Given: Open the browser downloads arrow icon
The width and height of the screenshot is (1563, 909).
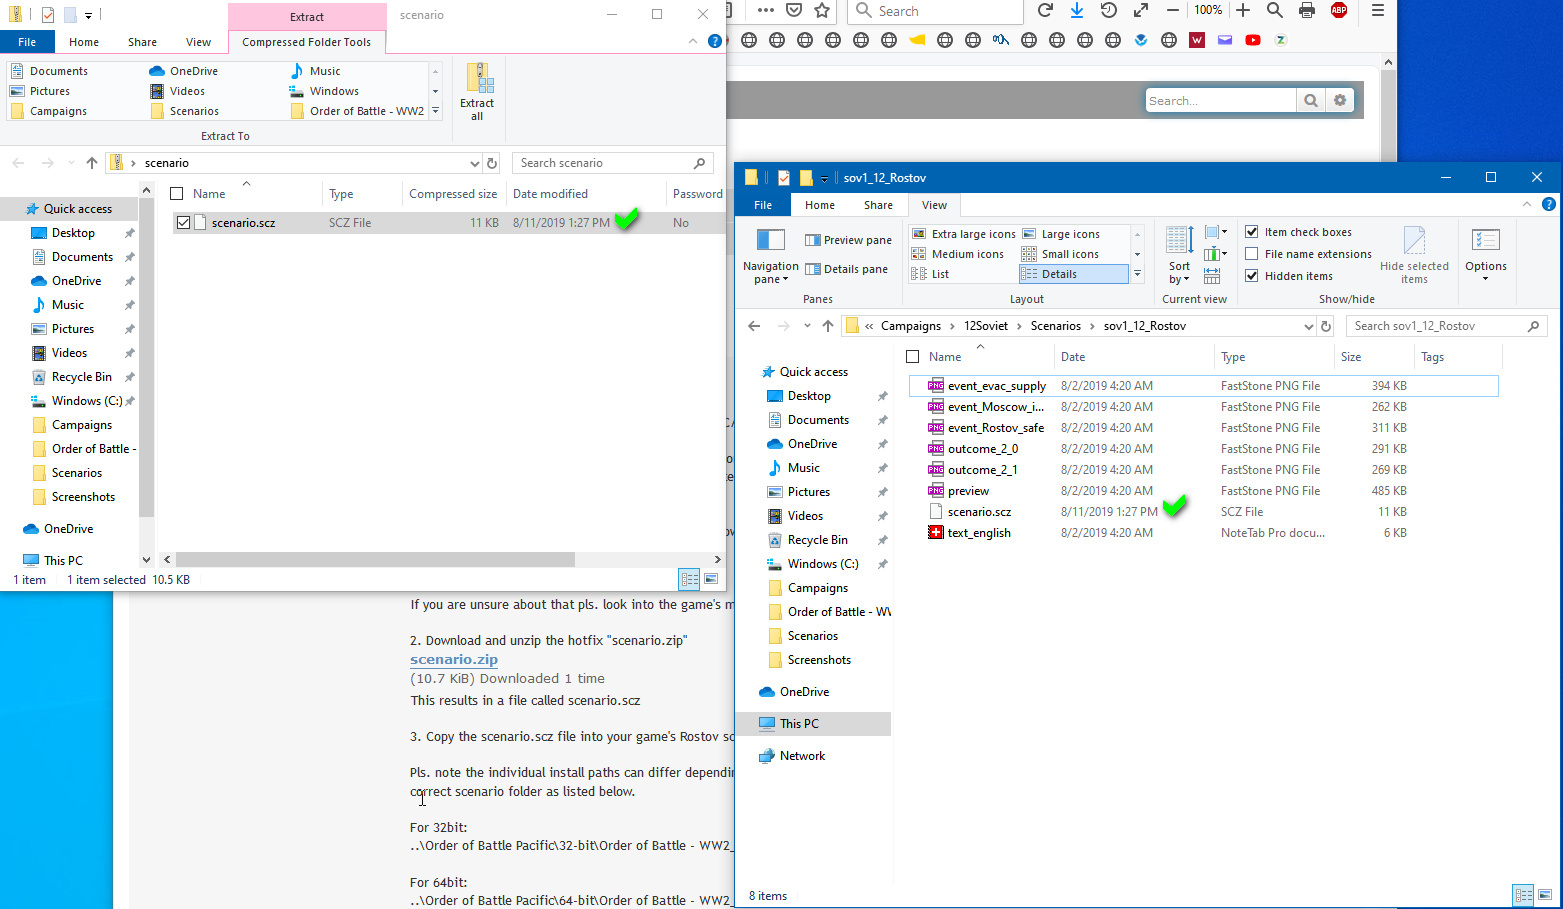Looking at the screenshot, I should point(1077,10).
